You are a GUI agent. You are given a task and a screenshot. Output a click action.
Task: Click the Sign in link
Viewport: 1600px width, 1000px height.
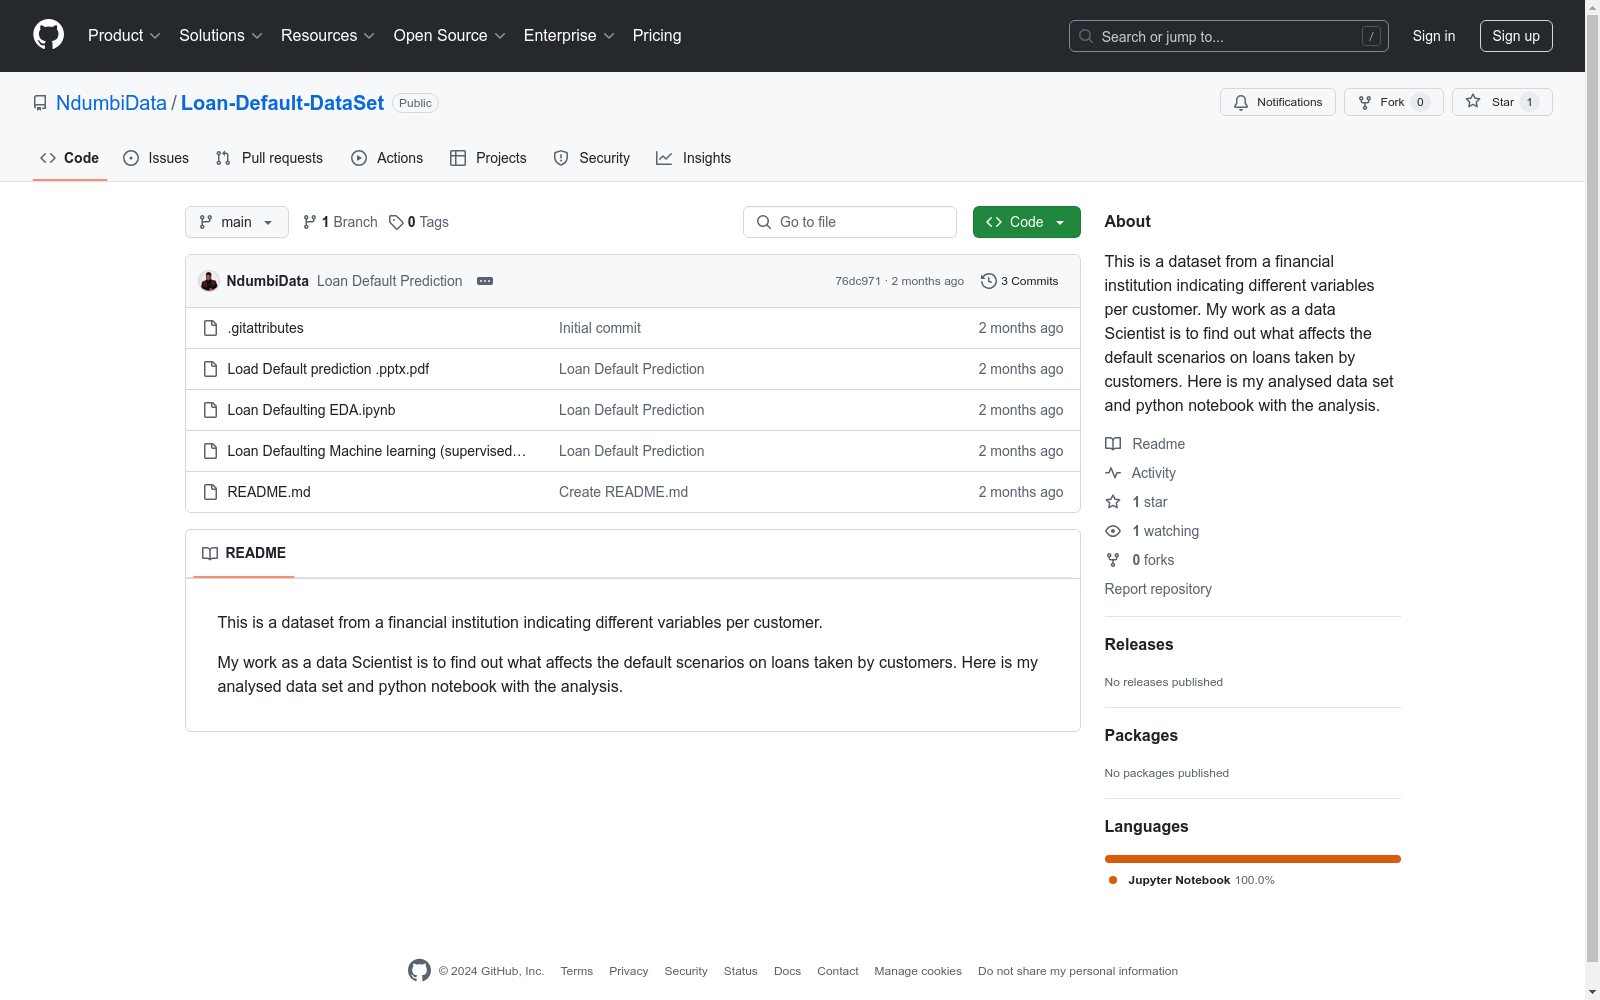pyautogui.click(x=1433, y=36)
